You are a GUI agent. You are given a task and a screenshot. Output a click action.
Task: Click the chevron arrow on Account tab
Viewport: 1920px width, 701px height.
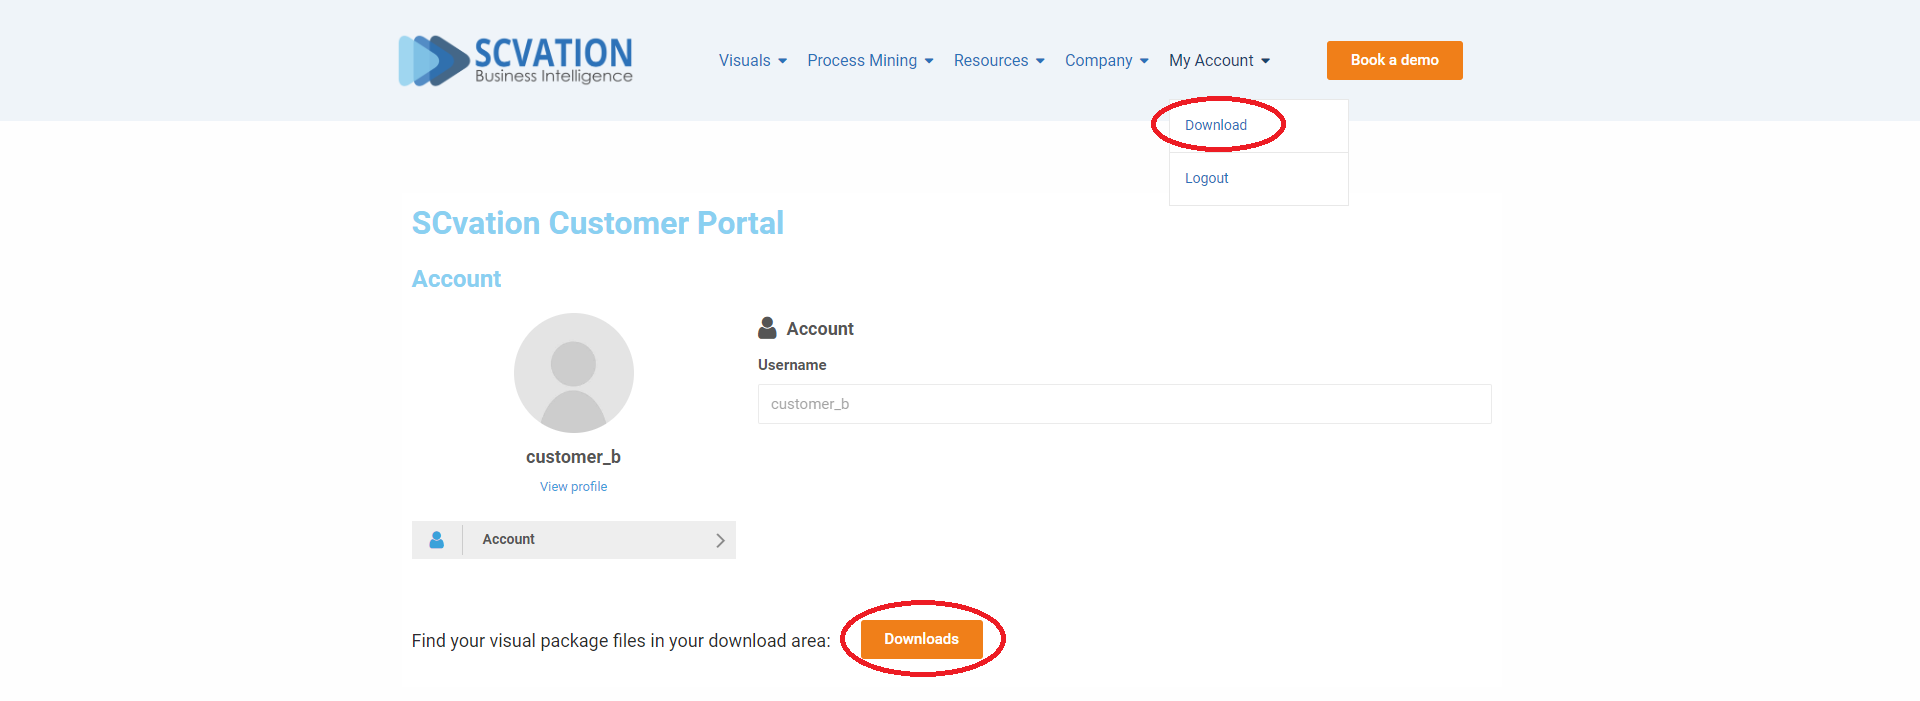tap(720, 540)
